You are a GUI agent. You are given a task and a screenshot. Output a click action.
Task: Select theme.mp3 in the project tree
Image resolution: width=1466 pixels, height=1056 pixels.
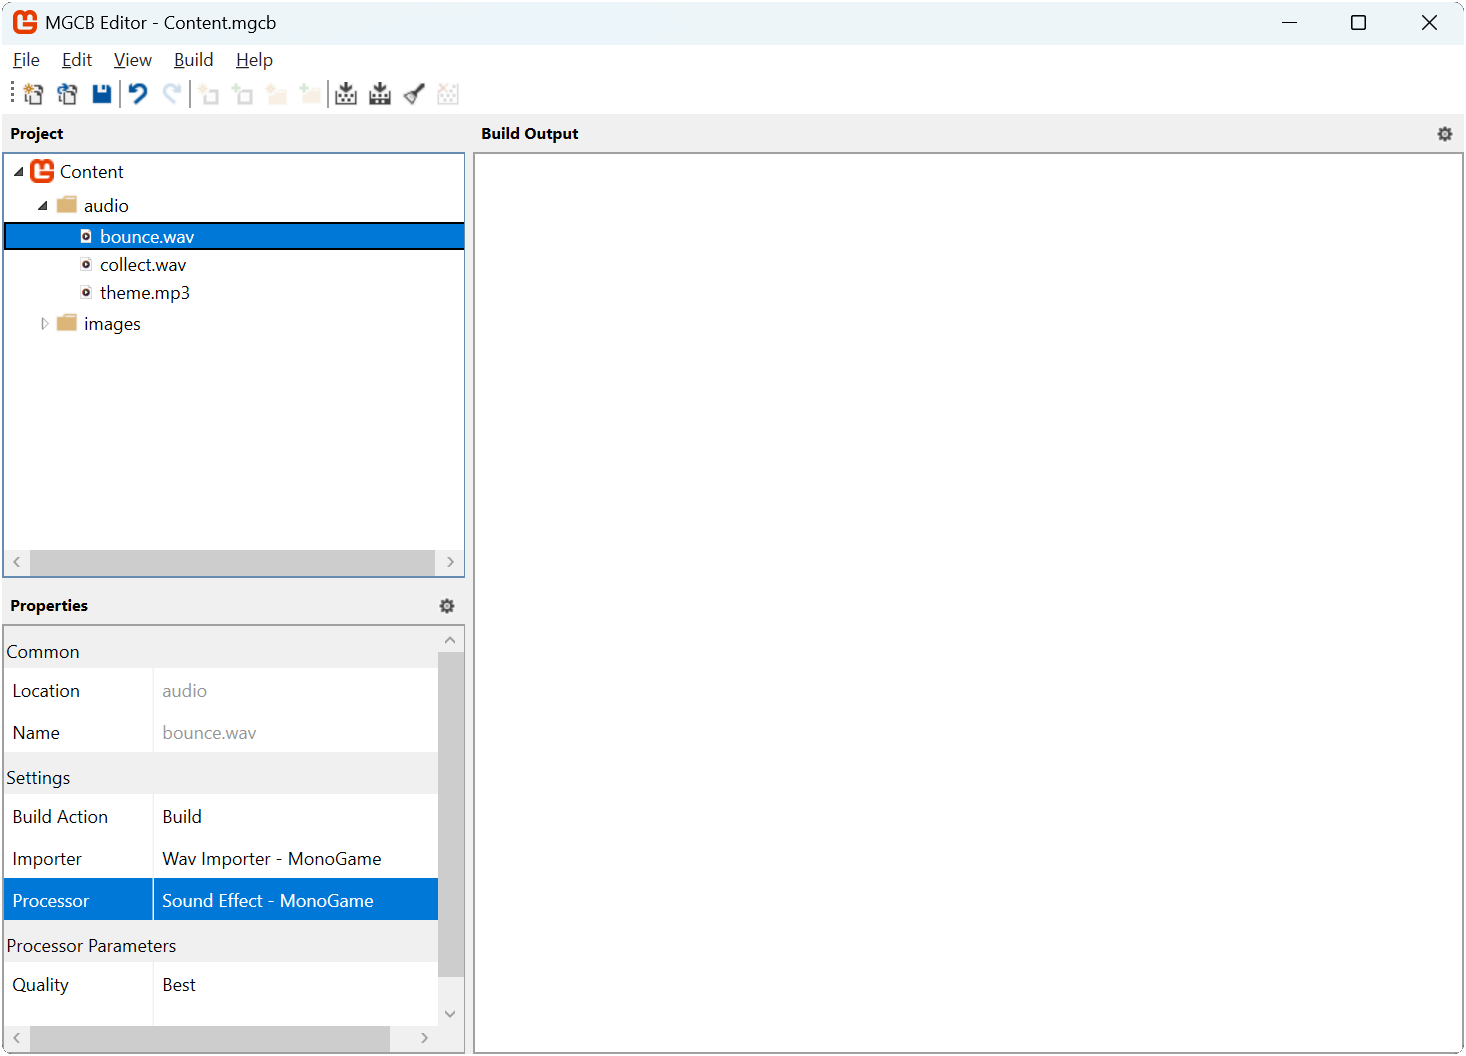tap(144, 293)
